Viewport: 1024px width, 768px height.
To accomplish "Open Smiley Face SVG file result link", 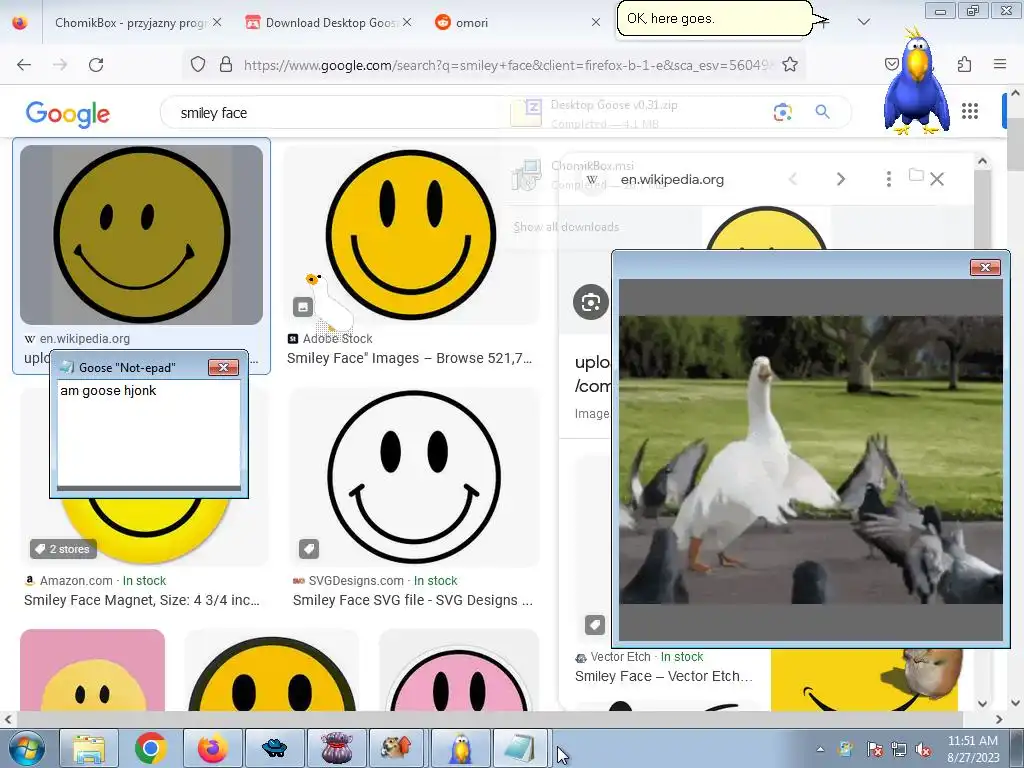I will click(412, 600).
